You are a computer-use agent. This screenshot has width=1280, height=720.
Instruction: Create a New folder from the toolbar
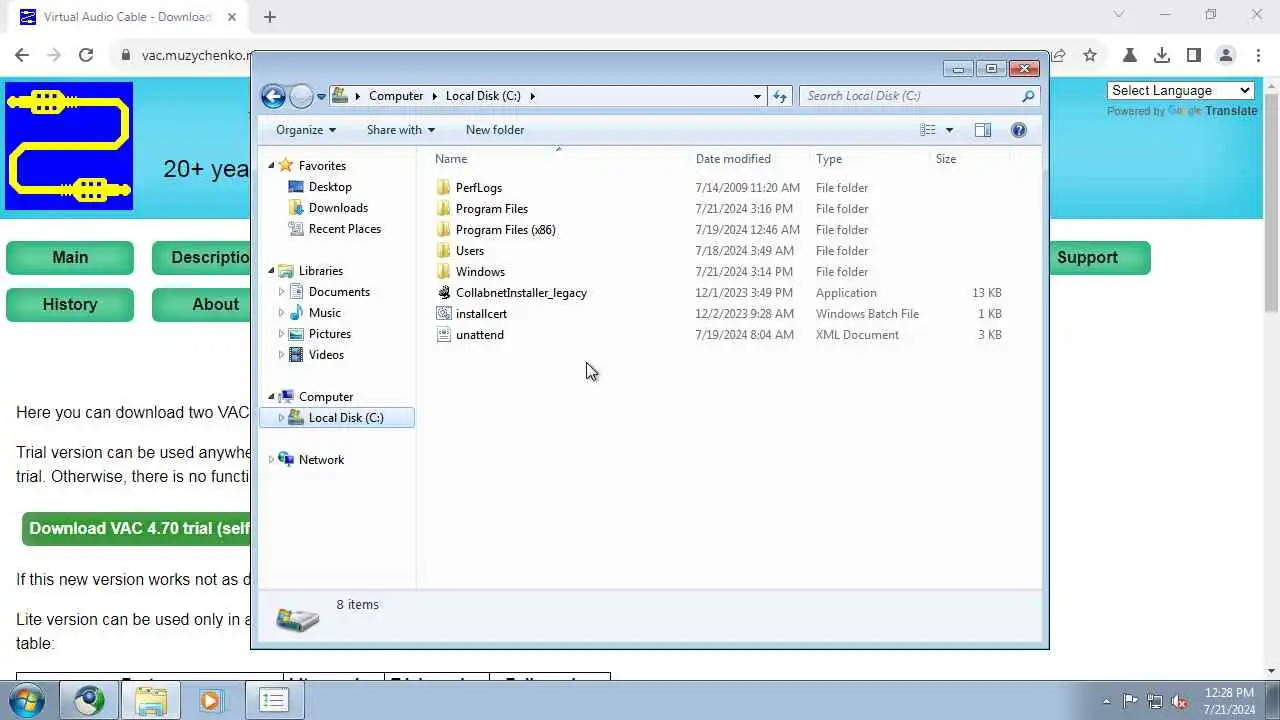tap(495, 130)
